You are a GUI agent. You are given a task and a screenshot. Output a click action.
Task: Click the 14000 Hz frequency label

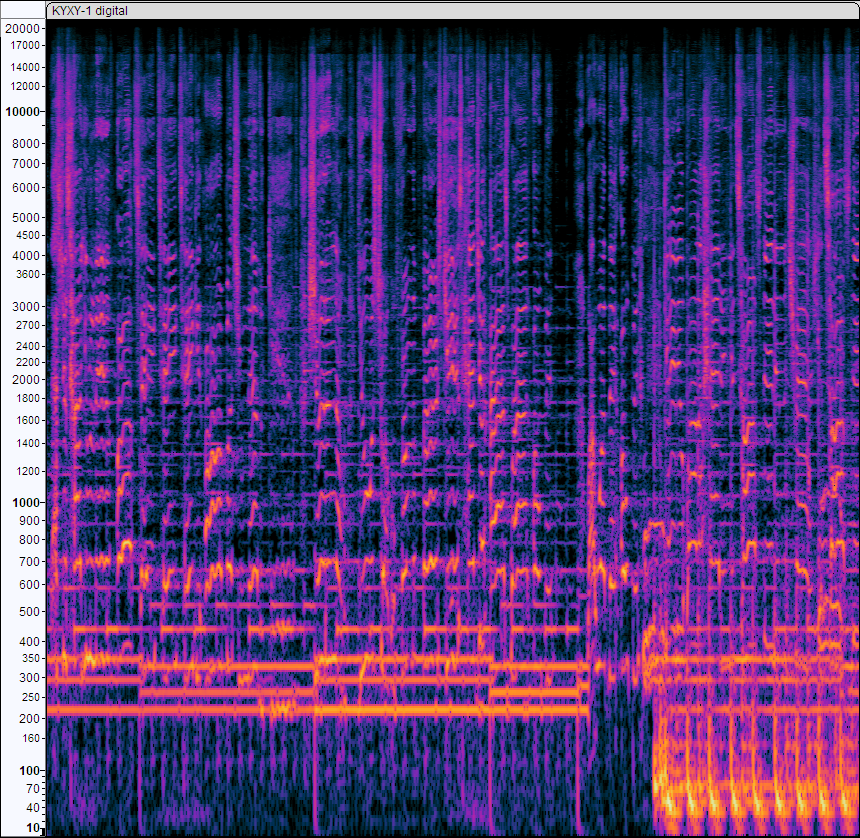[25, 67]
